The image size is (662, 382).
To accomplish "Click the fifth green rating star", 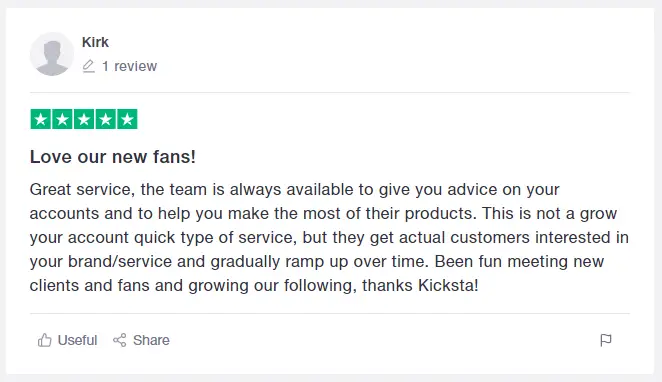I will point(127,119).
